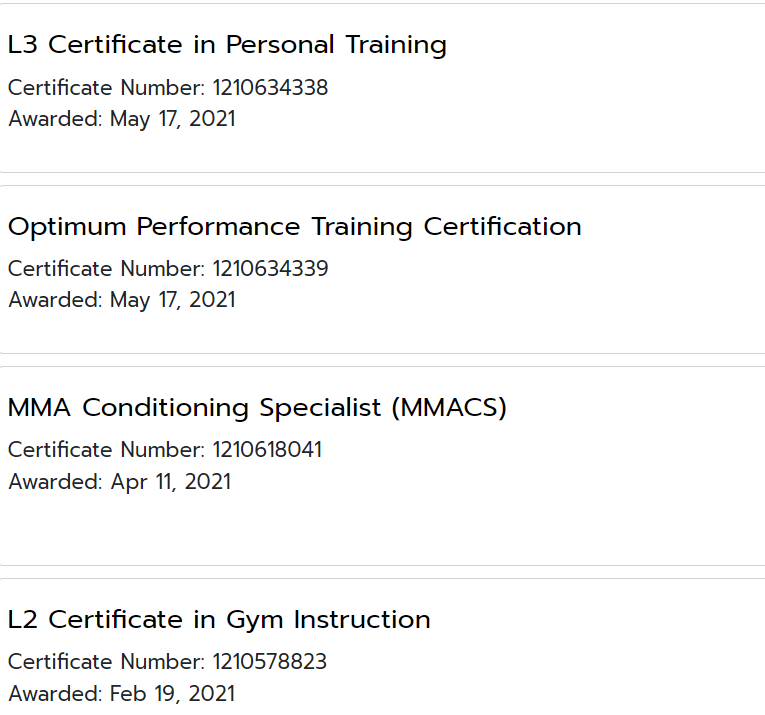Click the Certificate Number label in Optimum Performance card
This screenshot has height=715, width=765.
coord(106,269)
